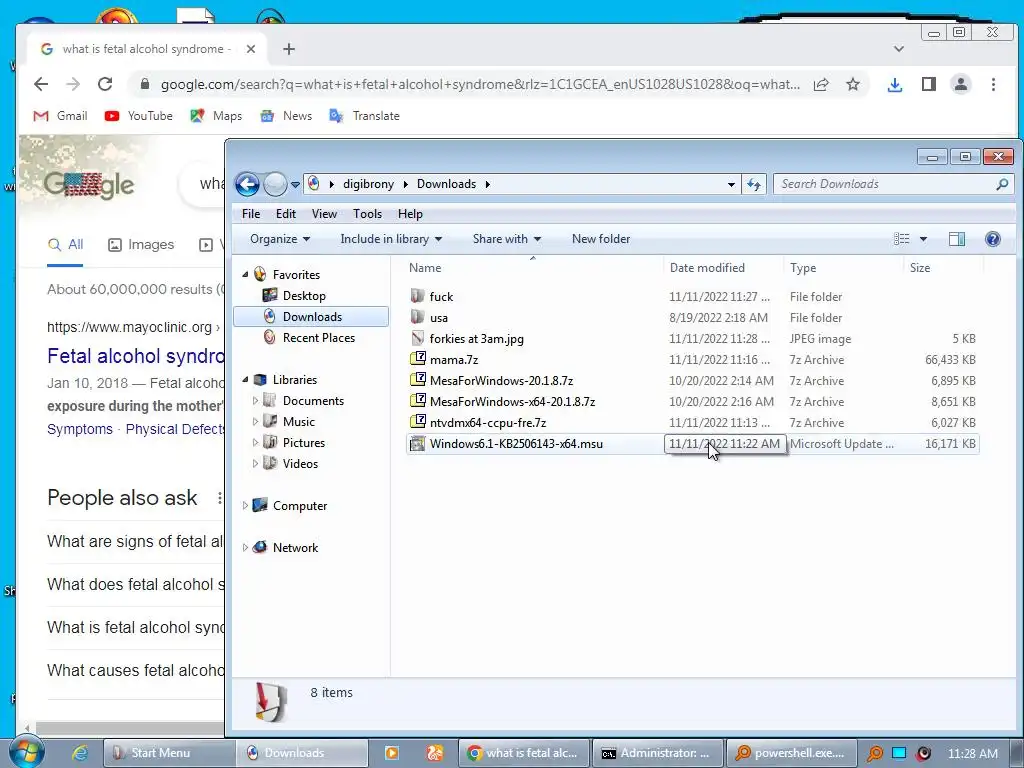Click the change view icon
The image size is (1024, 768).
[901, 239]
